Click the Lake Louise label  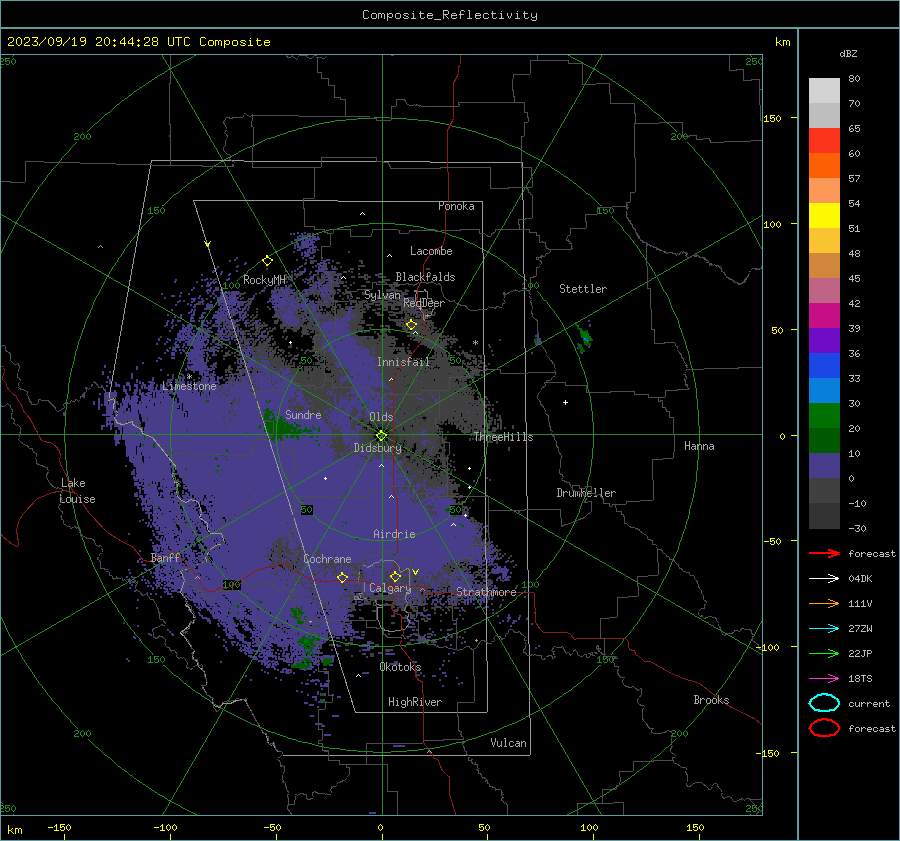(x=77, y=491)
